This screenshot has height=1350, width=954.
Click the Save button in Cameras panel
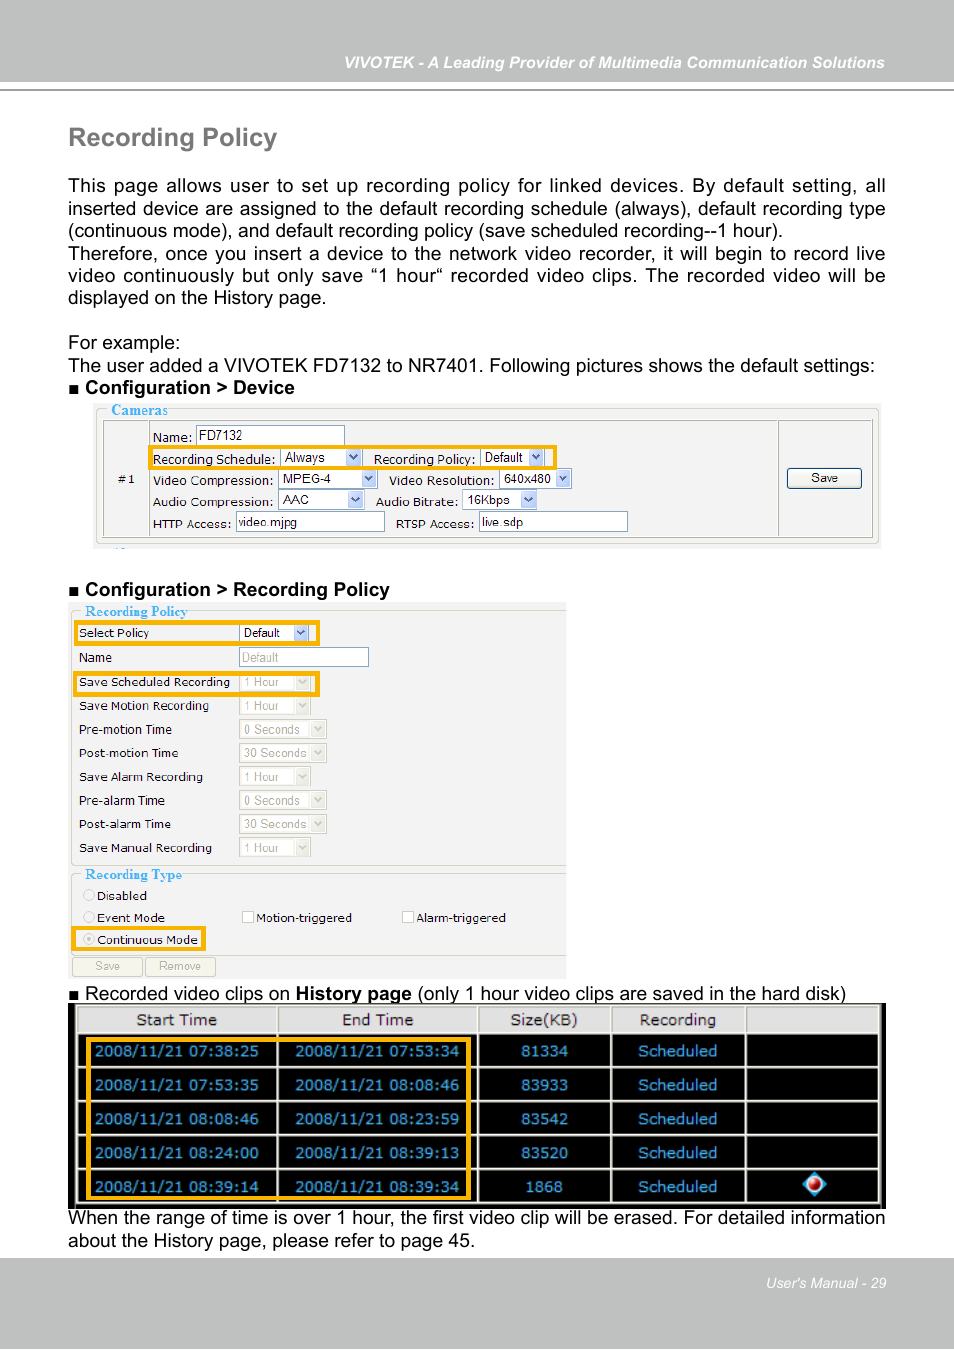pyautogui.click(x=824, y=478)
